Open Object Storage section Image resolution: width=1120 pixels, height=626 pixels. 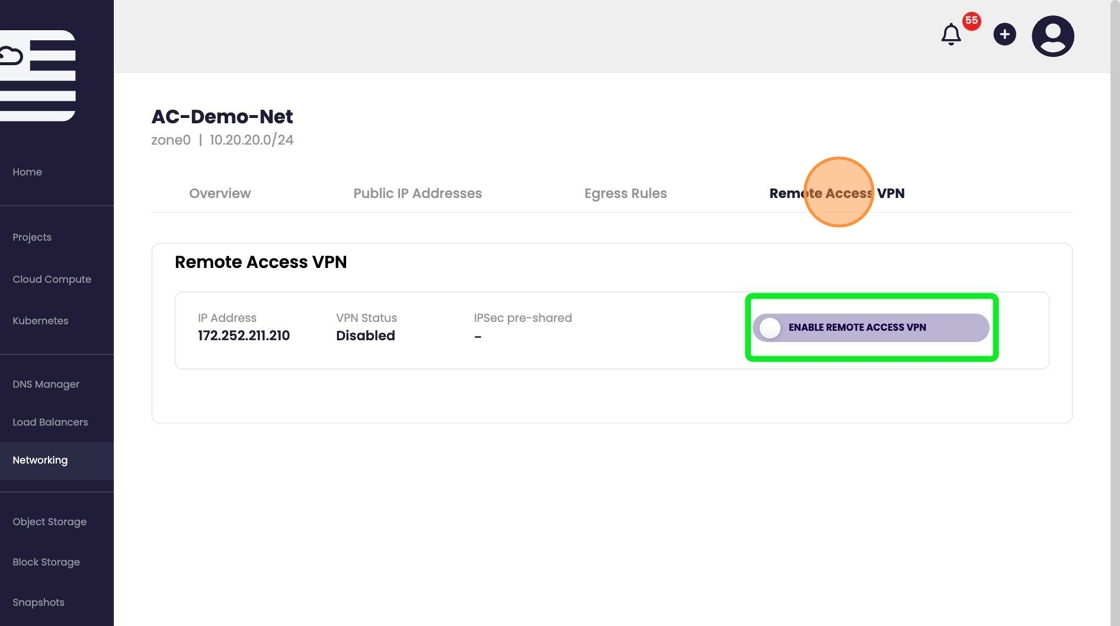[49, 522]
